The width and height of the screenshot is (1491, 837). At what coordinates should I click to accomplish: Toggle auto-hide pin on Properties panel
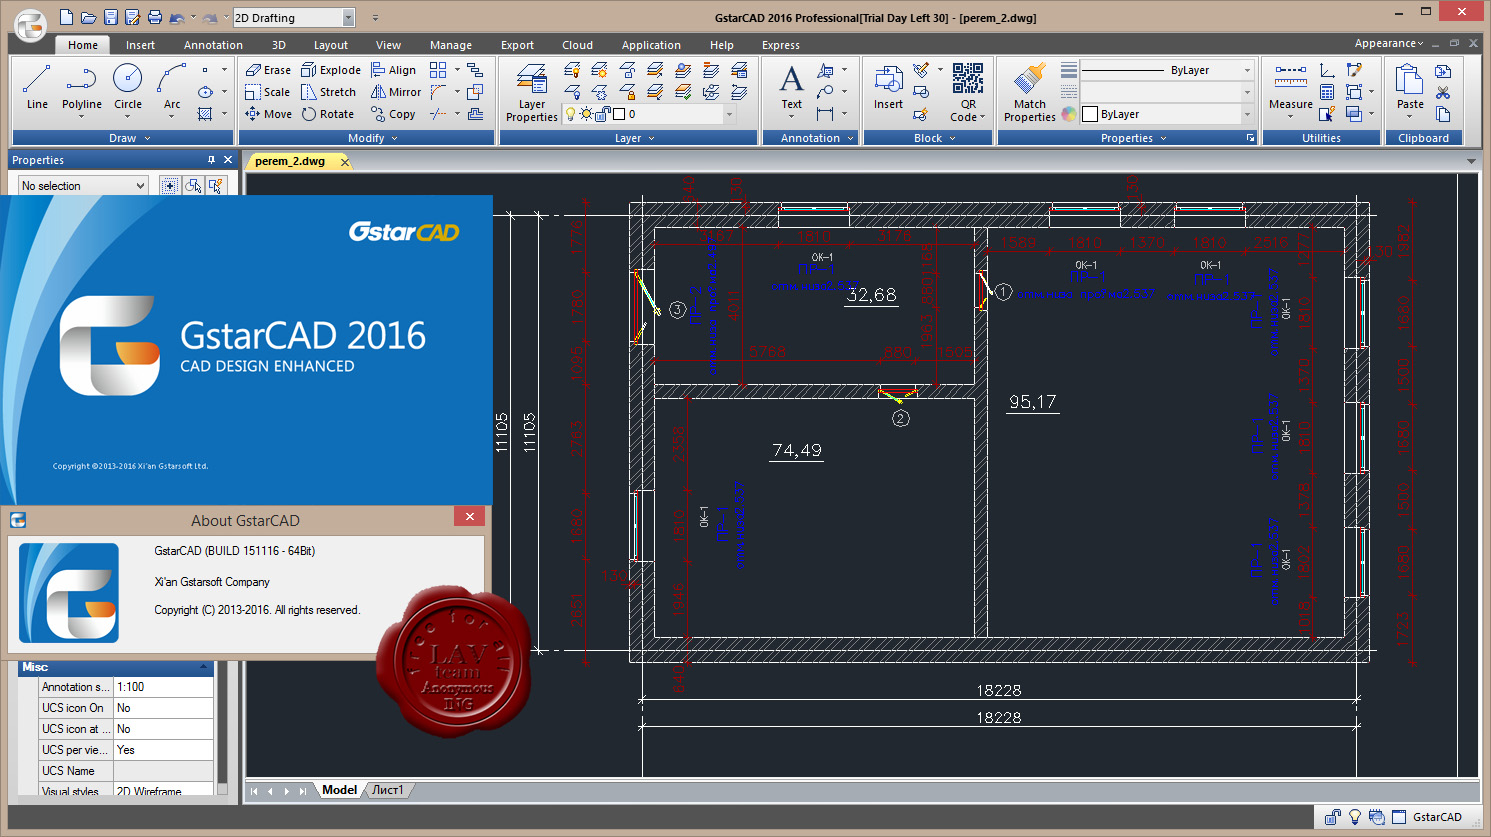(211, 160)
